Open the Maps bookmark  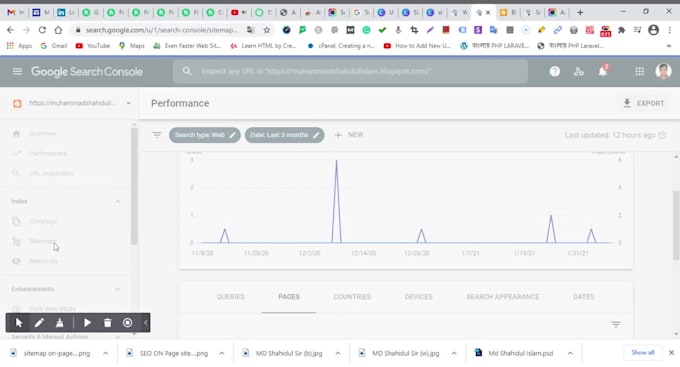click(132, 46)
